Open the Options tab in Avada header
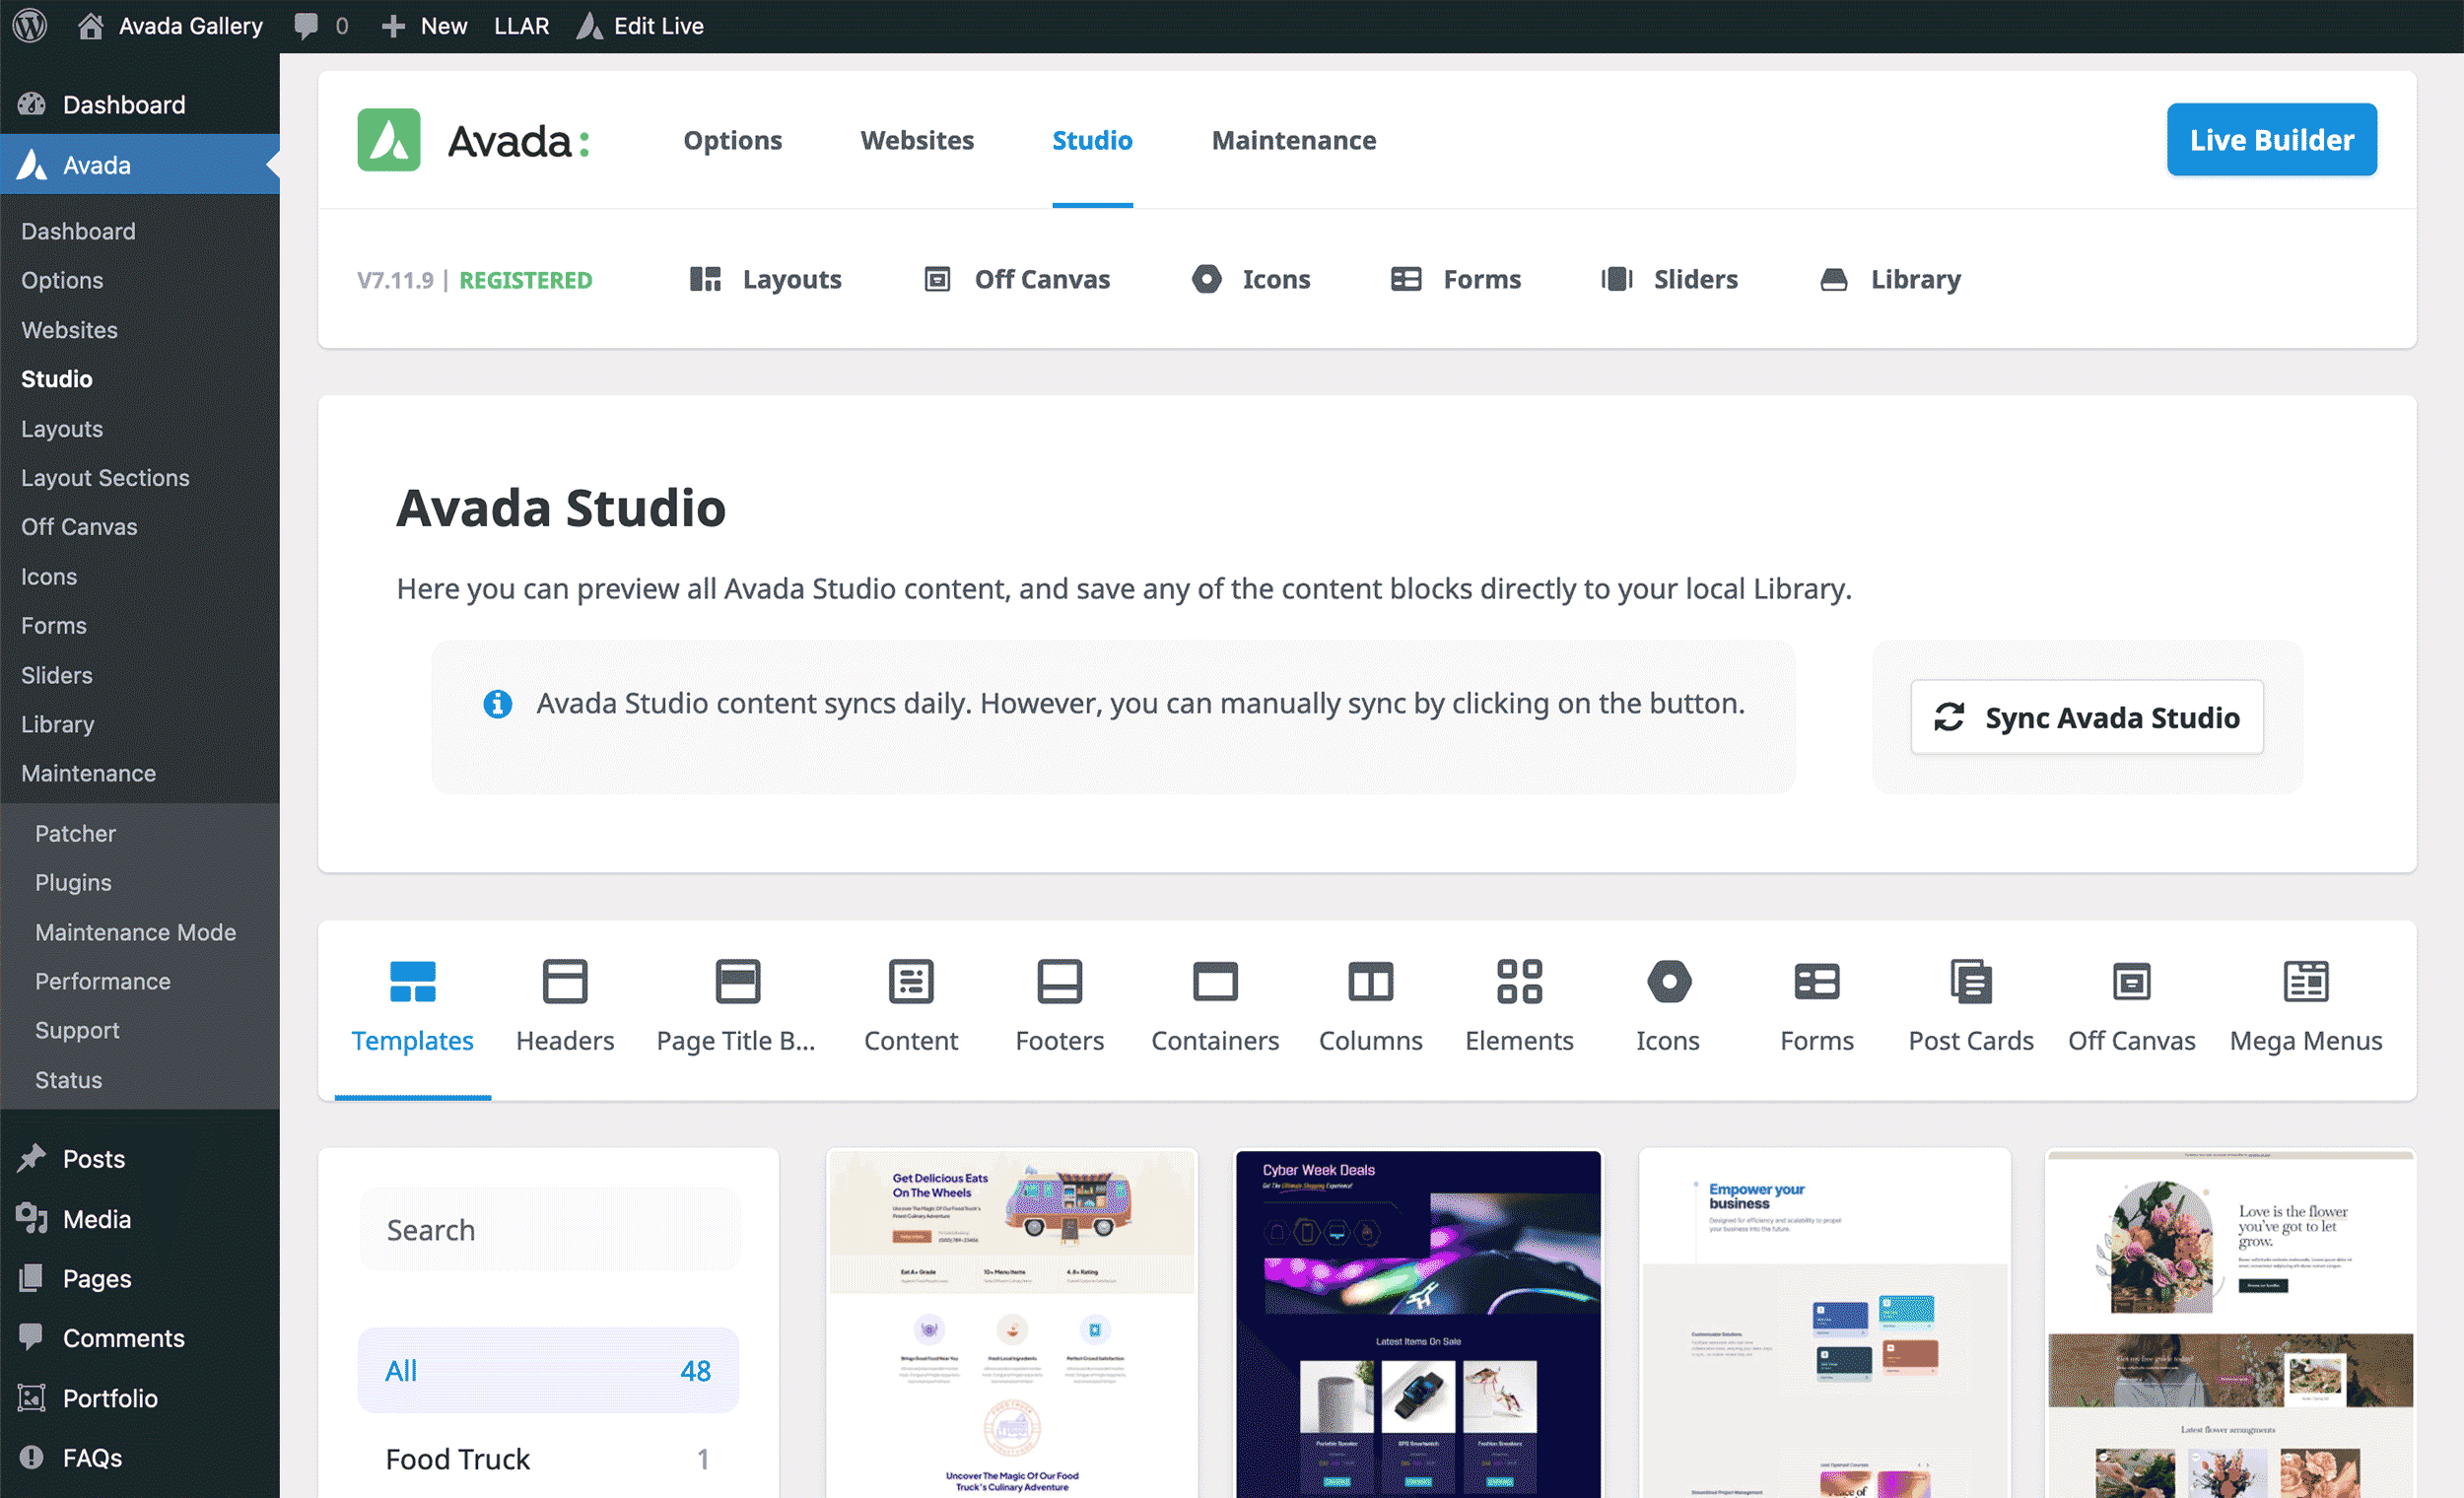The height and width of the screenshot is (1498, 2464). click(732, 140)
